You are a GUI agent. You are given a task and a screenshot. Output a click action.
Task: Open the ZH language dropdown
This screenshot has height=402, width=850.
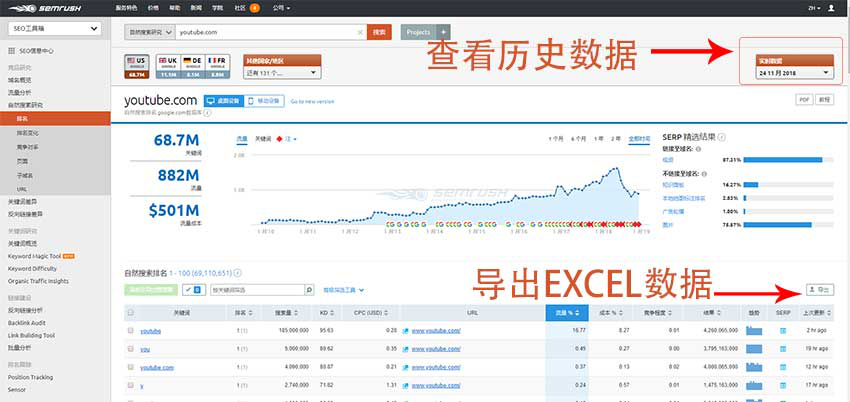[814, 8]
